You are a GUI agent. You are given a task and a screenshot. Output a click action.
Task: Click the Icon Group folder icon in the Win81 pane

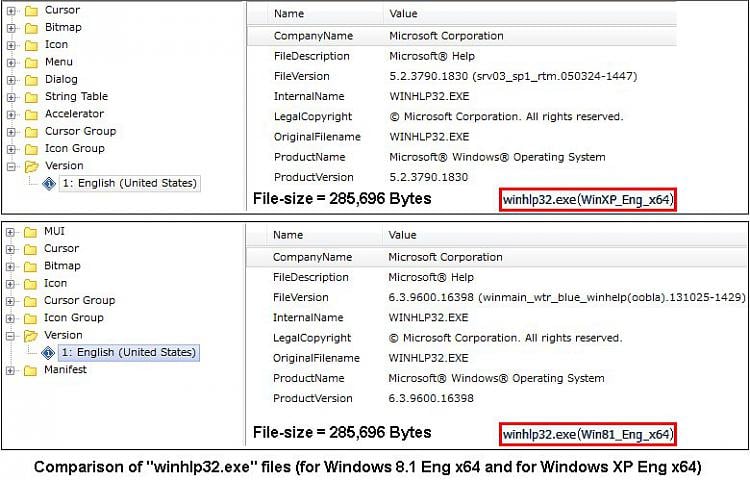[30, 318]
